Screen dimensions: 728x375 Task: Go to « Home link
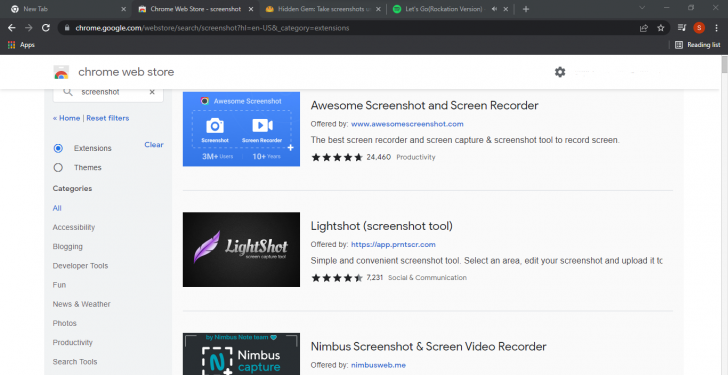66,118
